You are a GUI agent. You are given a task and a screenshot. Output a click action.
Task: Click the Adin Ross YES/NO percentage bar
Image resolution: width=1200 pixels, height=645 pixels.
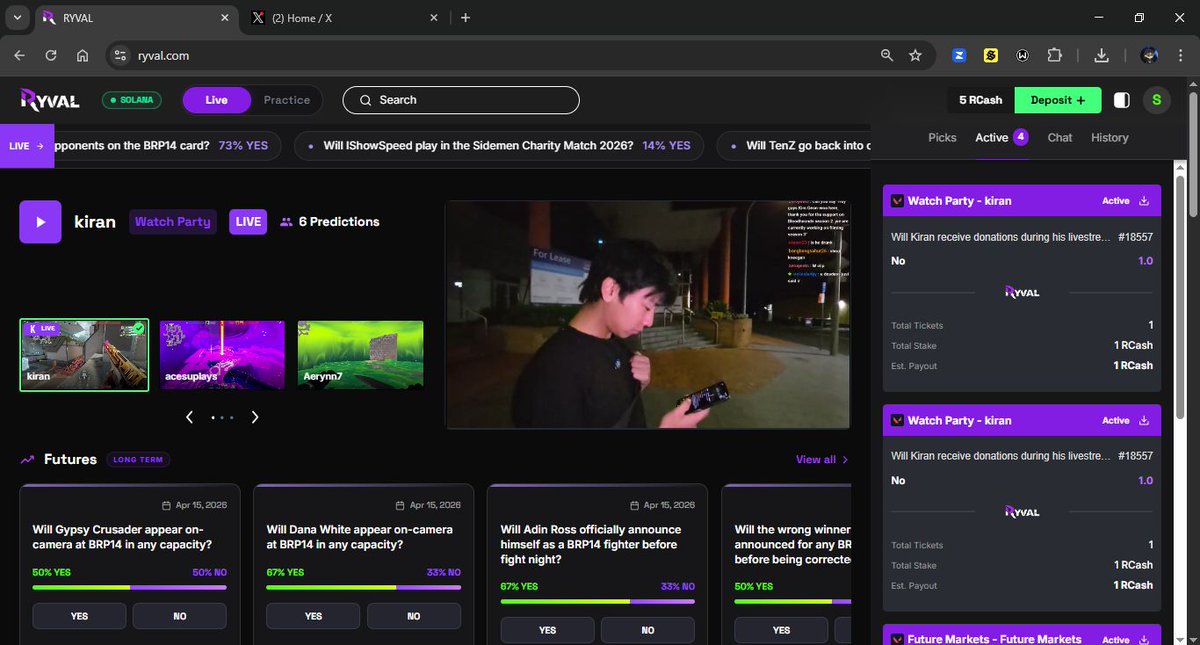(598, 601)
